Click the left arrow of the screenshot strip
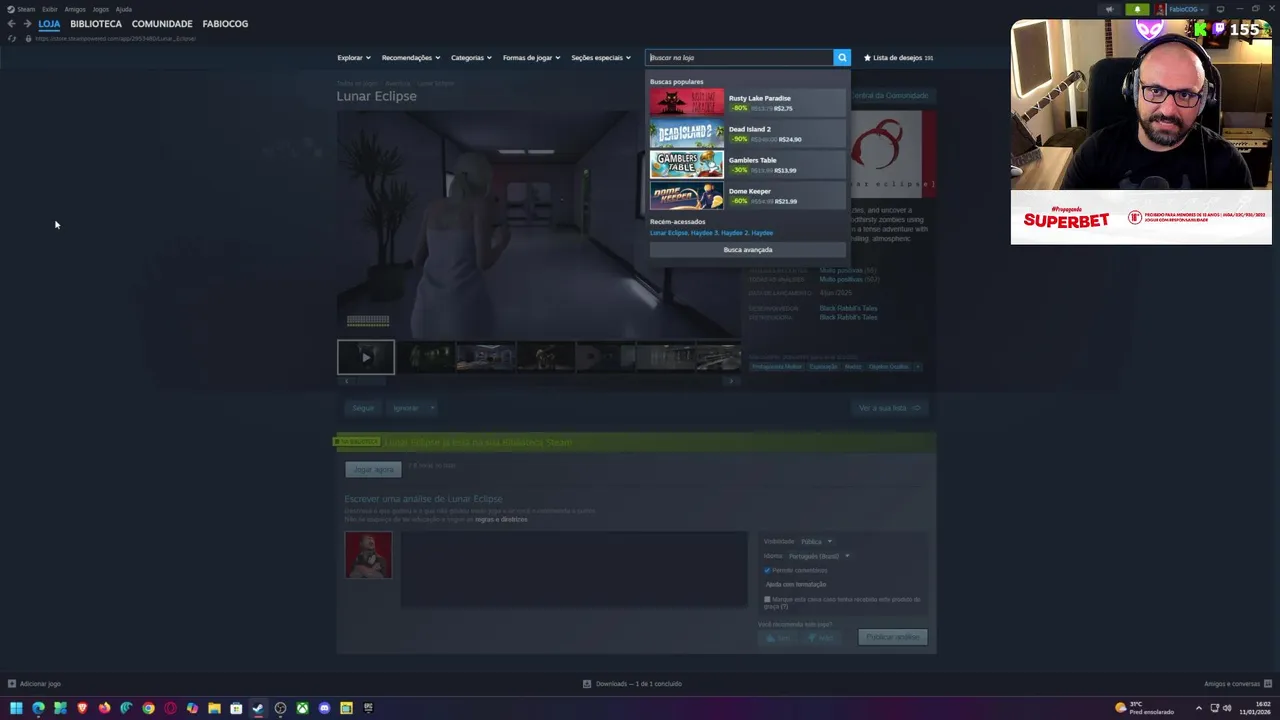This screenshot has height=720, width=1280. coord(346,381)
